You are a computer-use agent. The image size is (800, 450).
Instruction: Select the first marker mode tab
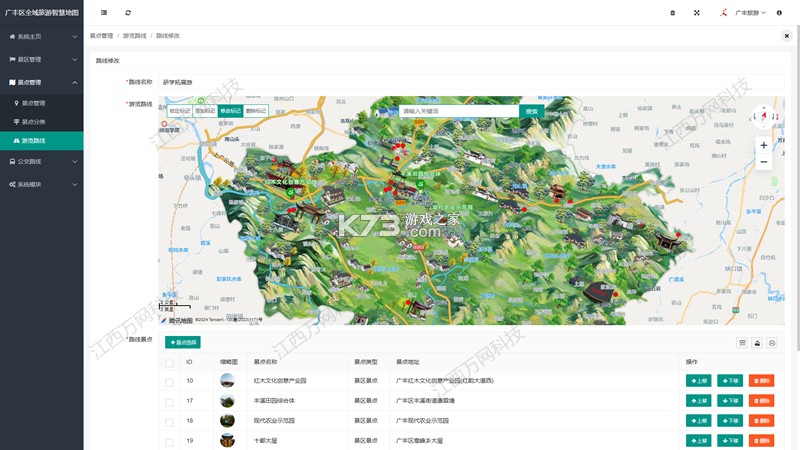pos(180,111)
